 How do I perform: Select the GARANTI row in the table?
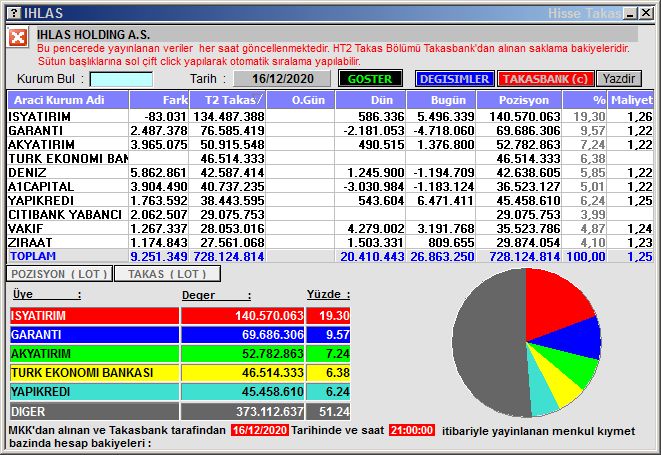[x=330, y=130]
